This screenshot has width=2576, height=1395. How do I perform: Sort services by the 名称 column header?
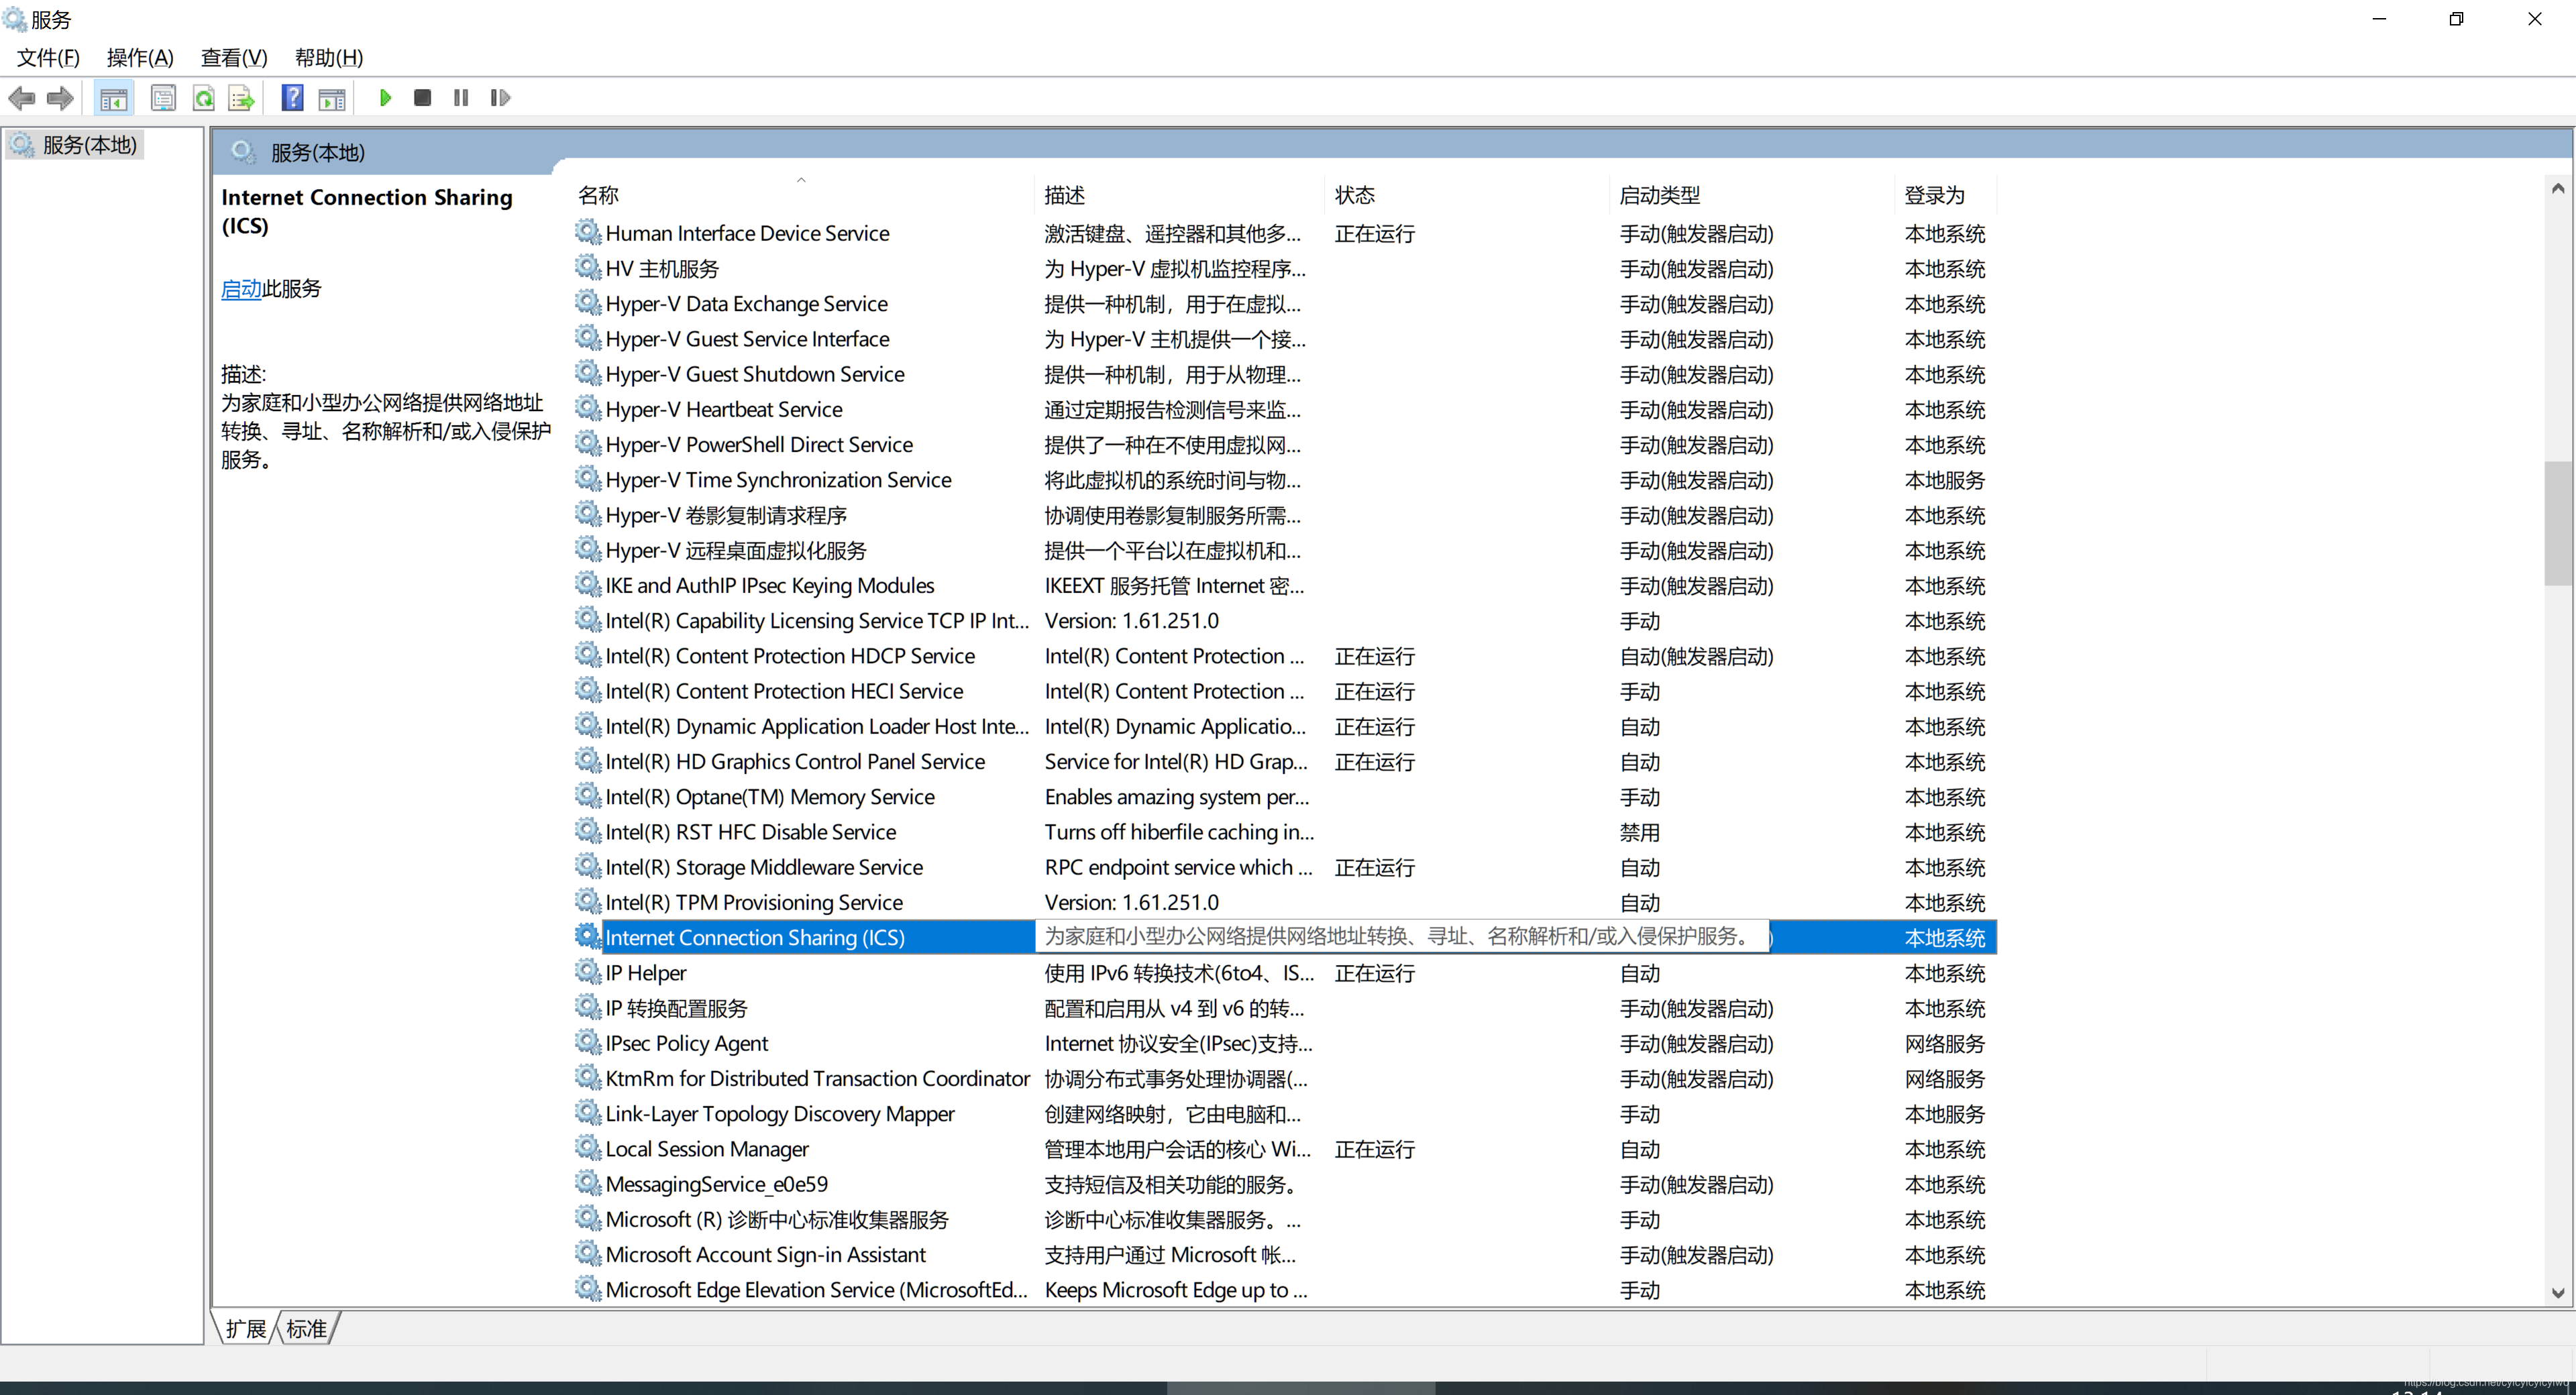pyautogui.click(x=598, y=195)
